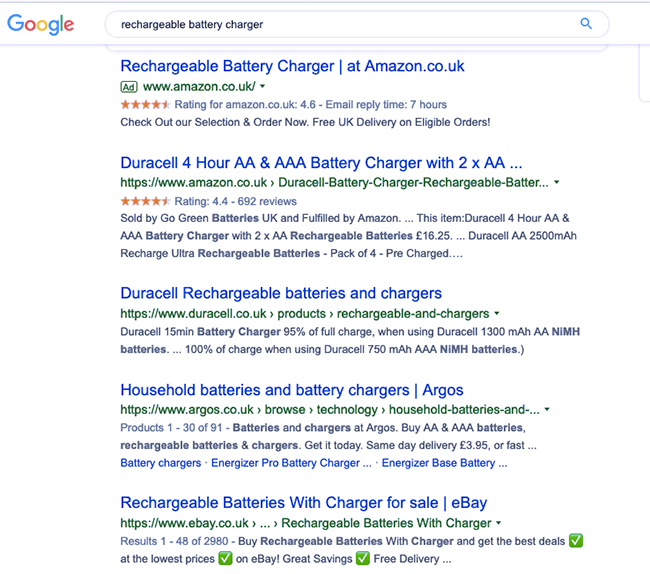Click the star rating icons for amazon.co.uk 4.6
This screenshot has height=574, width=650.
[x=146, y=104]
